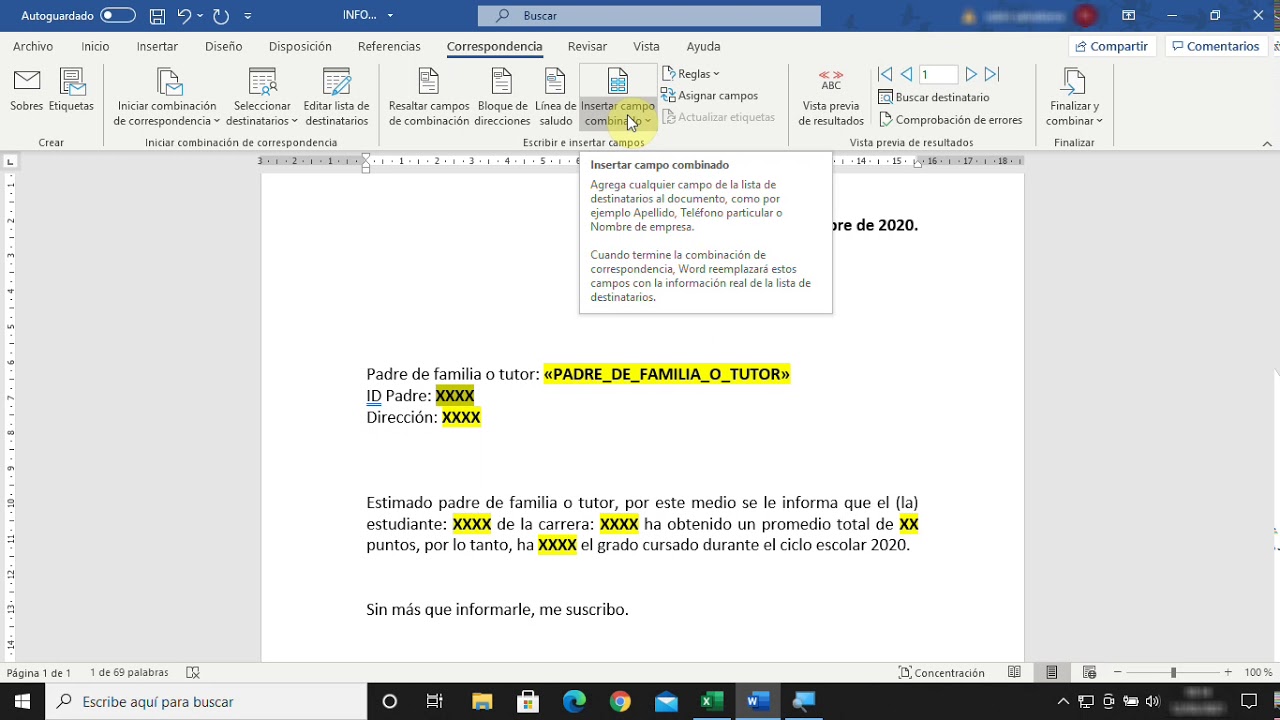Go to last record arrow
This screenshot has width=1280, height=720.
coord(992,74)
